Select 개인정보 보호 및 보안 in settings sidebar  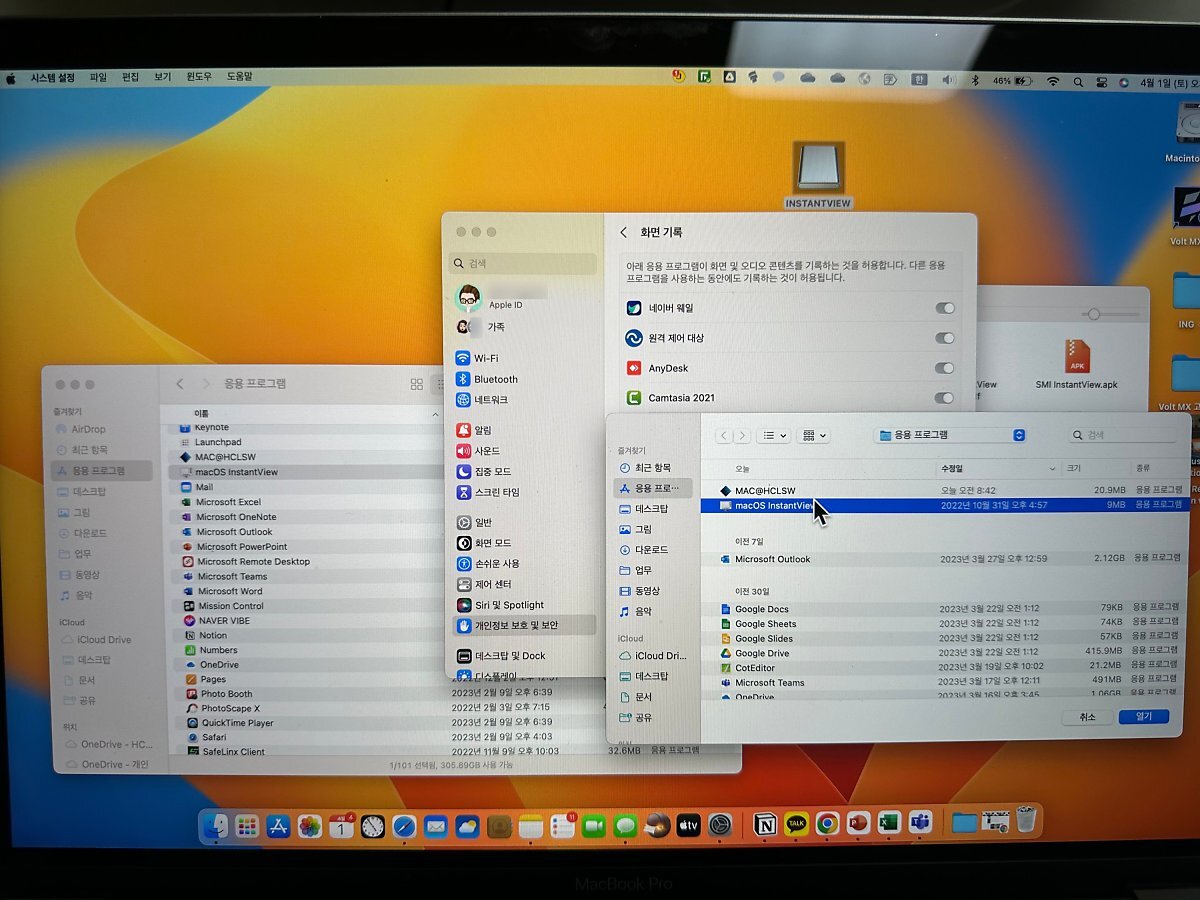524,625
